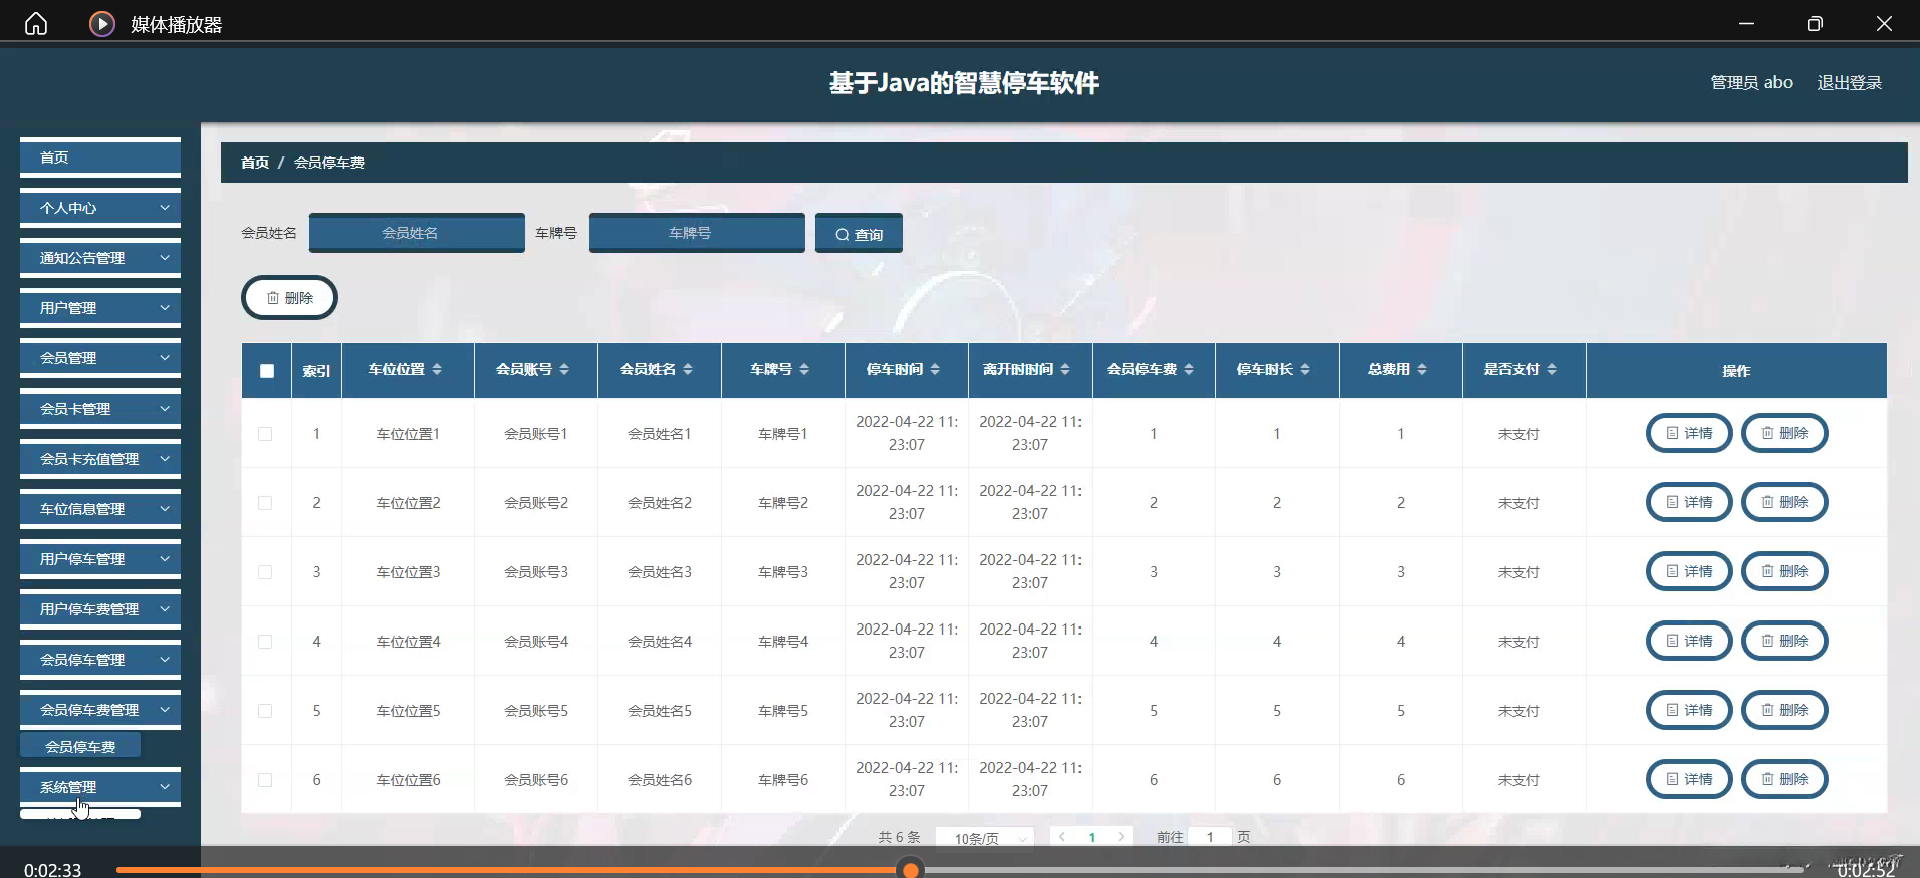The height and width of the screenshot is (878, 1920).
Task: Open details for row 2 车位位置2
Action: [x=1689, y=502]
